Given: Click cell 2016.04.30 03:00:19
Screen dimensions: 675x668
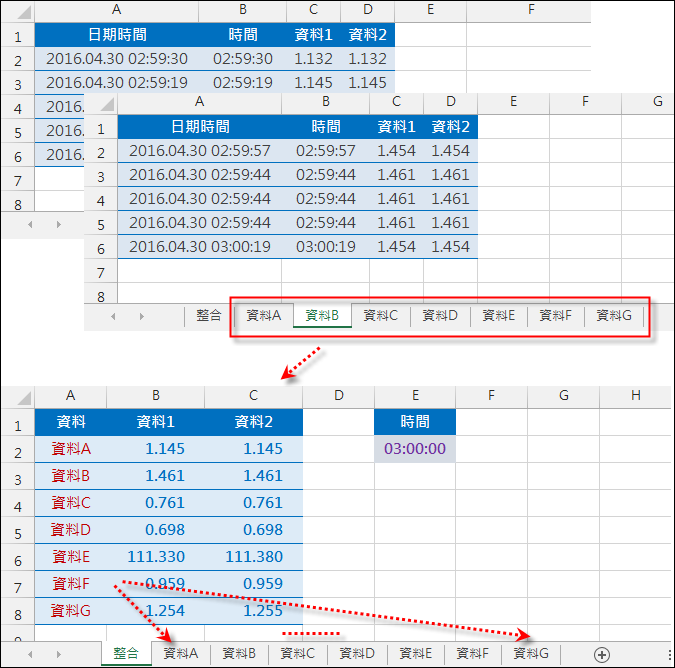Looking at the screenshot, I should click(x=200, y=247).
